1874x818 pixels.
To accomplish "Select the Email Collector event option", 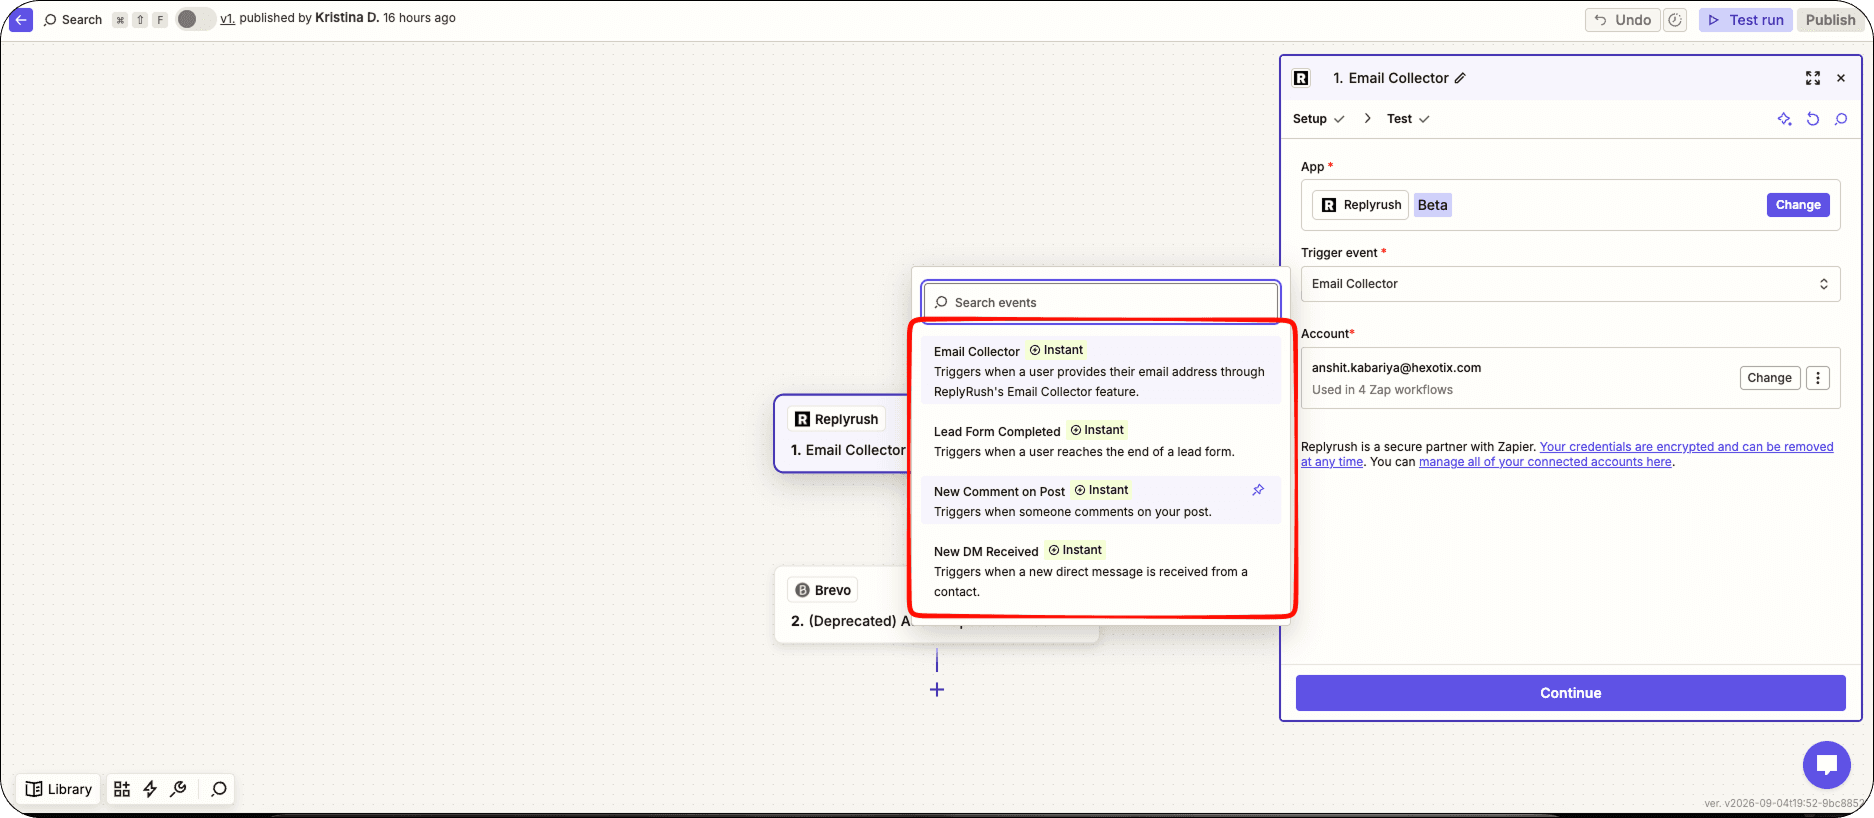I will tap(1101, 370).
